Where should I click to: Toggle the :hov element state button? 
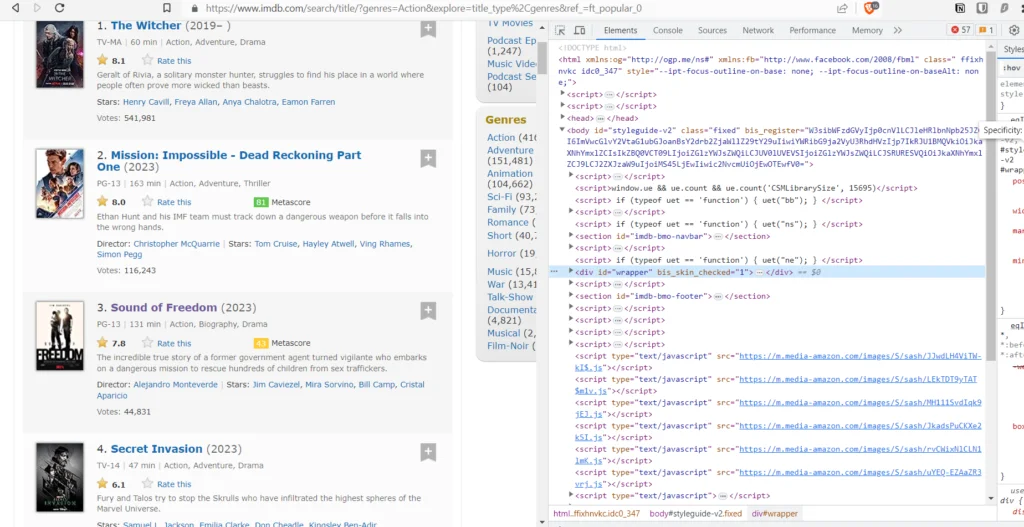1012,67
